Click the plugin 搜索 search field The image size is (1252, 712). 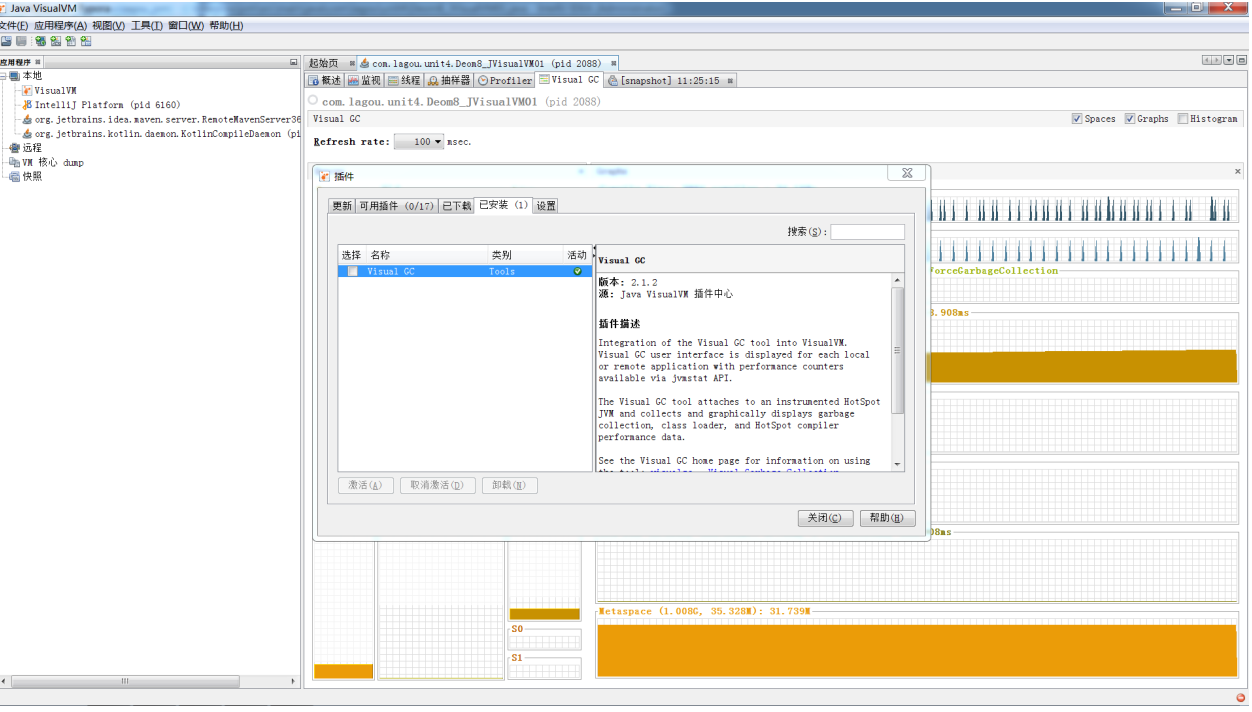pos(867,232)
